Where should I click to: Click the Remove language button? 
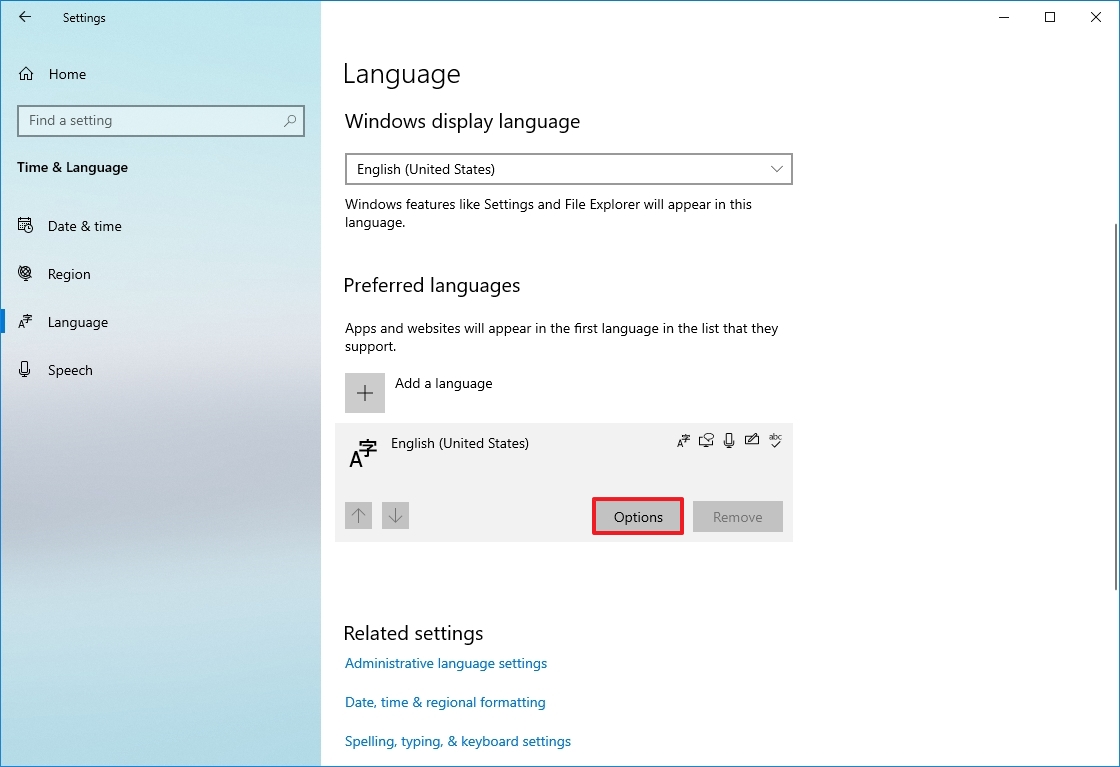[738, 516]
